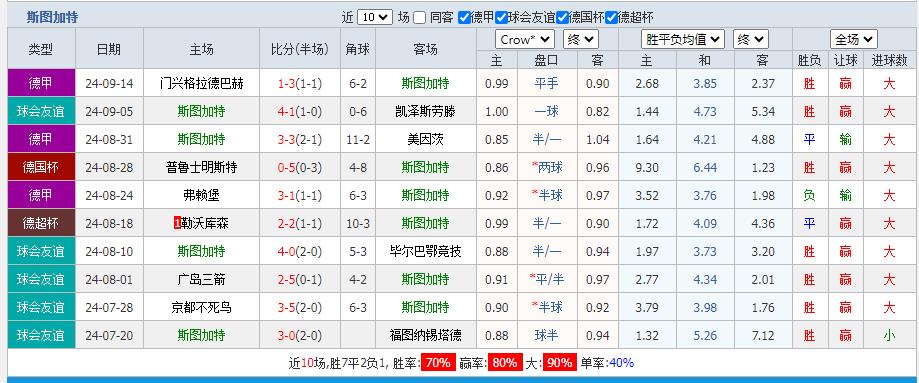Click the 胜负 column header

pyautogui.click(x=809, y=60)
